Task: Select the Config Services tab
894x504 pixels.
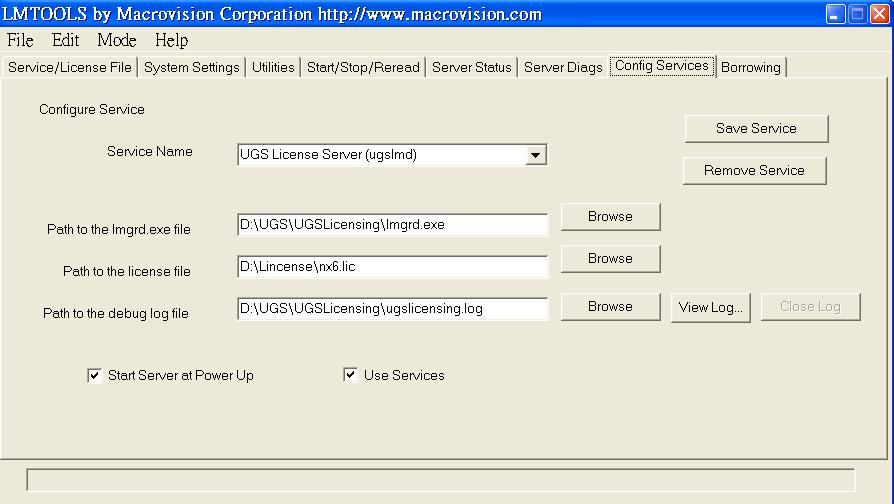Action: point(662,66)
